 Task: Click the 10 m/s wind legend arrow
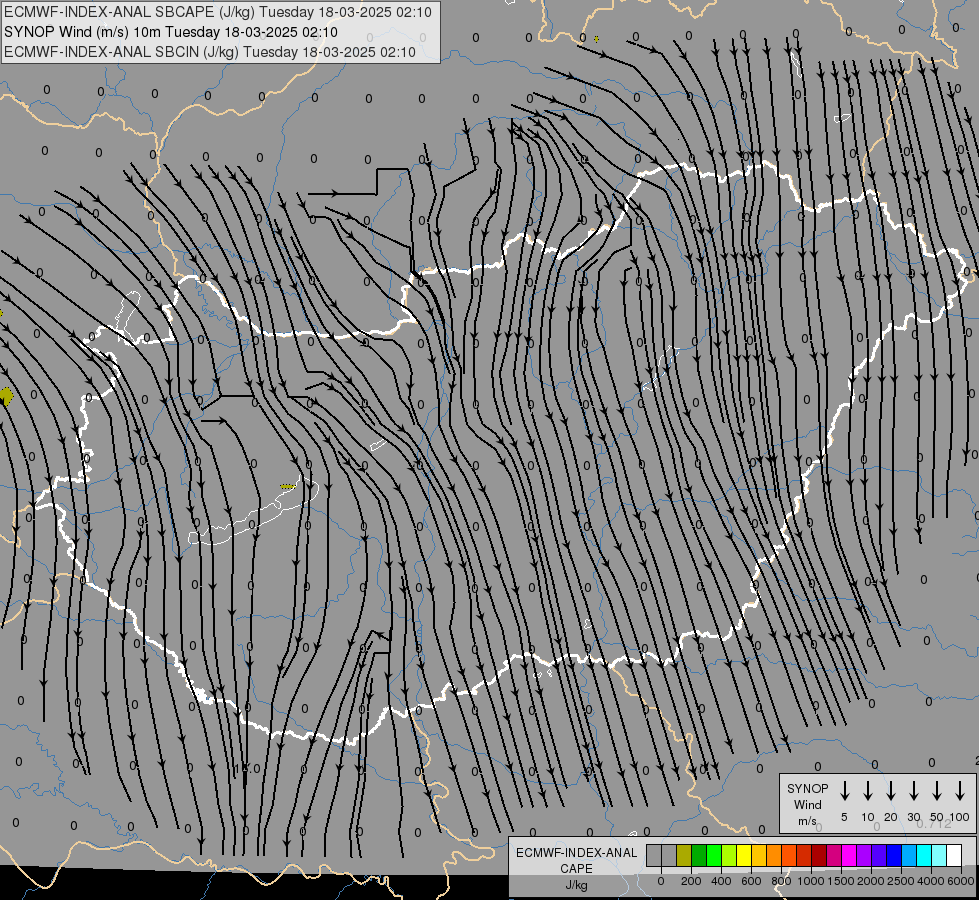tap(867, 791)
